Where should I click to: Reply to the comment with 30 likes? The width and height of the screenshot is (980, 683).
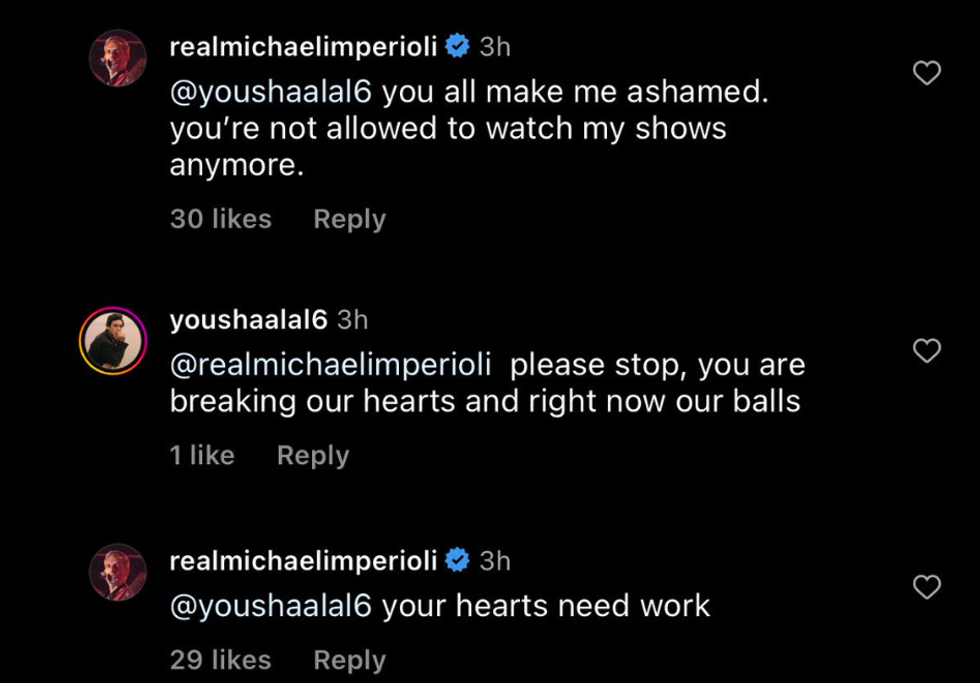[349, 219]
